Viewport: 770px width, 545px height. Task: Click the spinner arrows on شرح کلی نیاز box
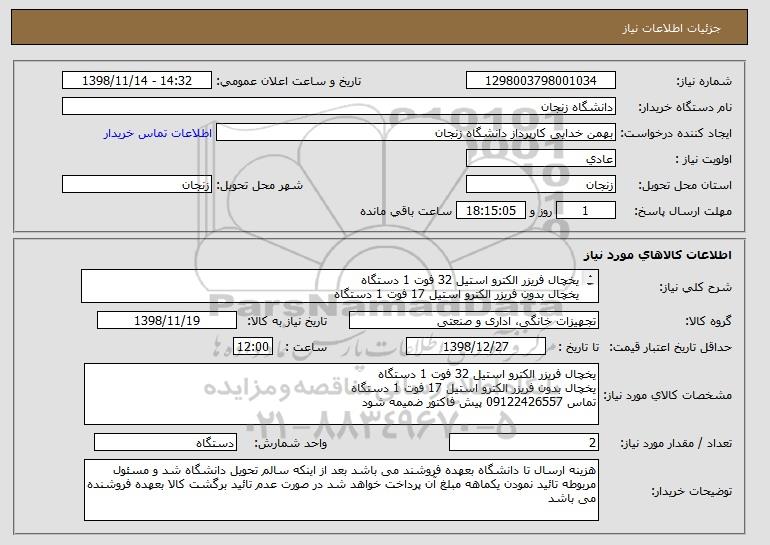tap(590, 280)
